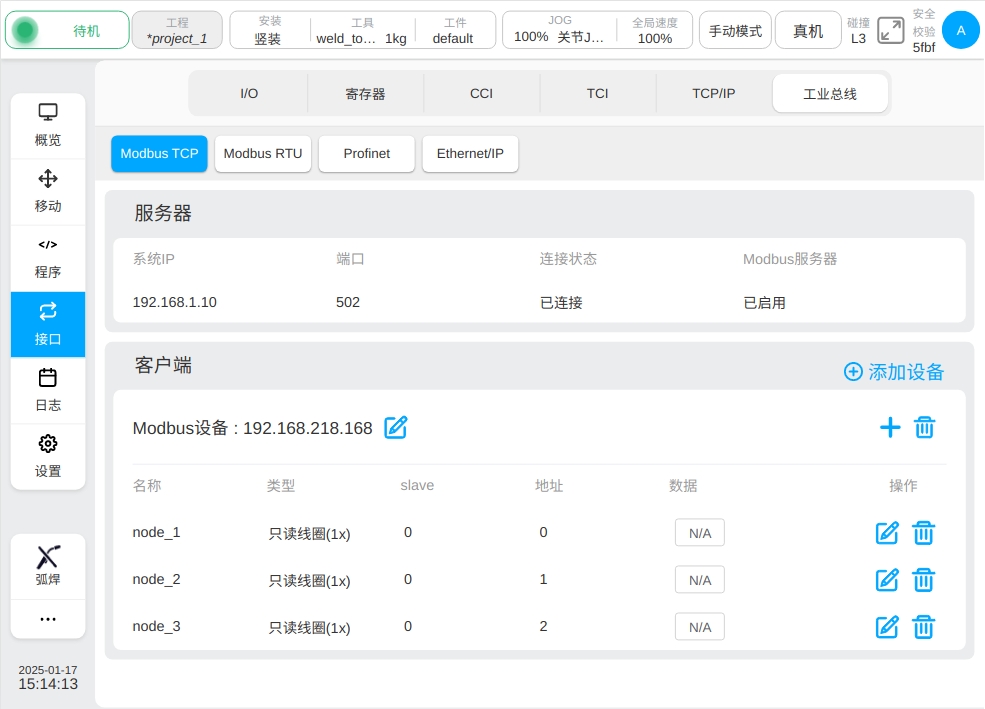Screen dimensions: 985x709
Task: Toggle 手动模式 manual mode
Action: pyautogui.click(x=735, y=31)
